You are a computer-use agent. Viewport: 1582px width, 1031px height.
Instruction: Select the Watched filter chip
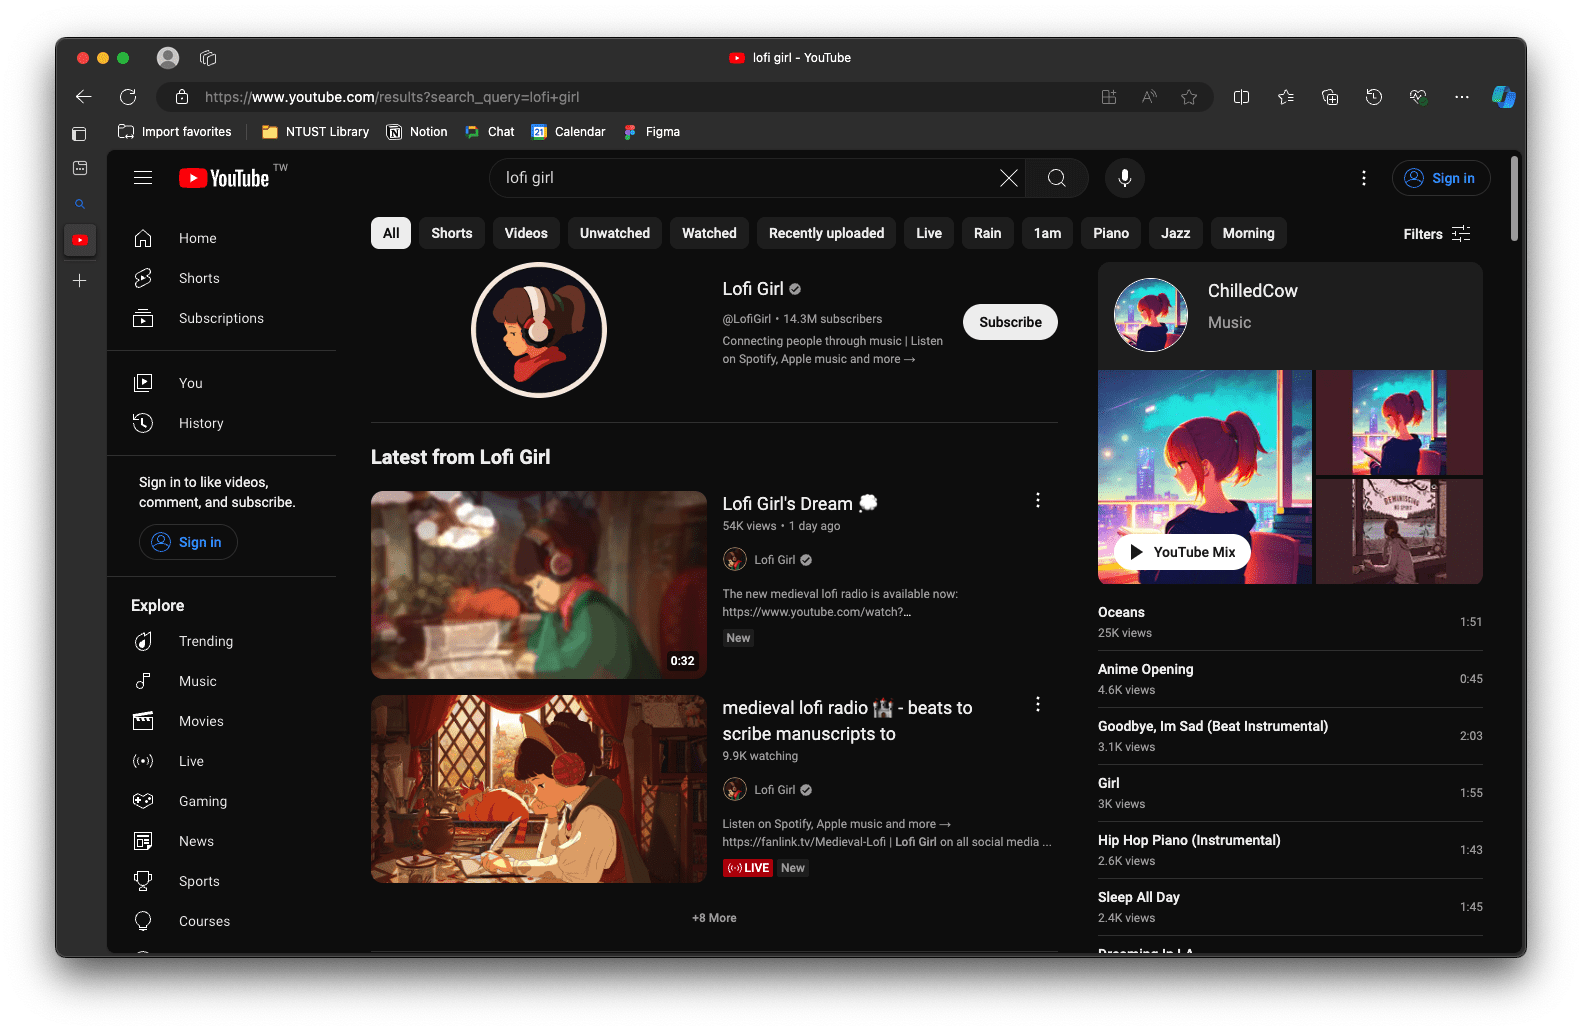709,233
